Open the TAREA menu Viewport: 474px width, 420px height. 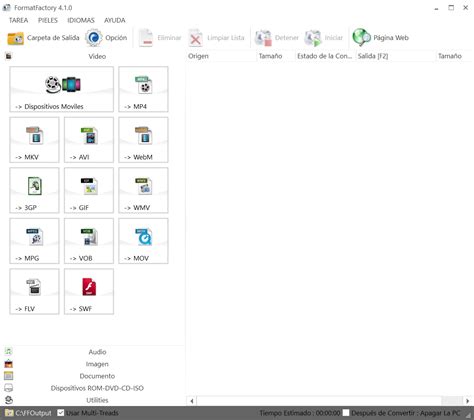tap(18, 20)
